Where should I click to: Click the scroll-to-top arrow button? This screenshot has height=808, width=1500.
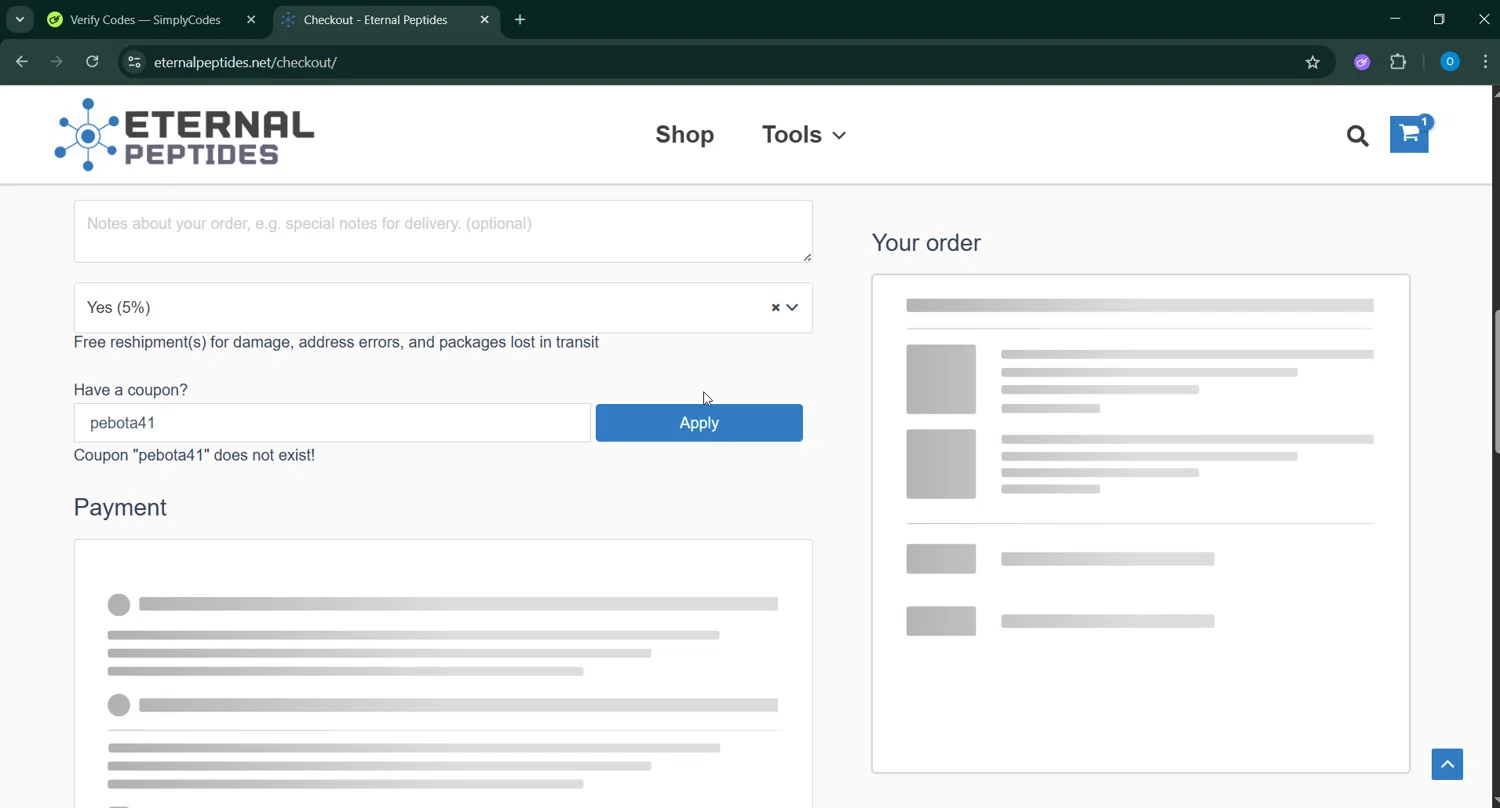(1447, 764)
